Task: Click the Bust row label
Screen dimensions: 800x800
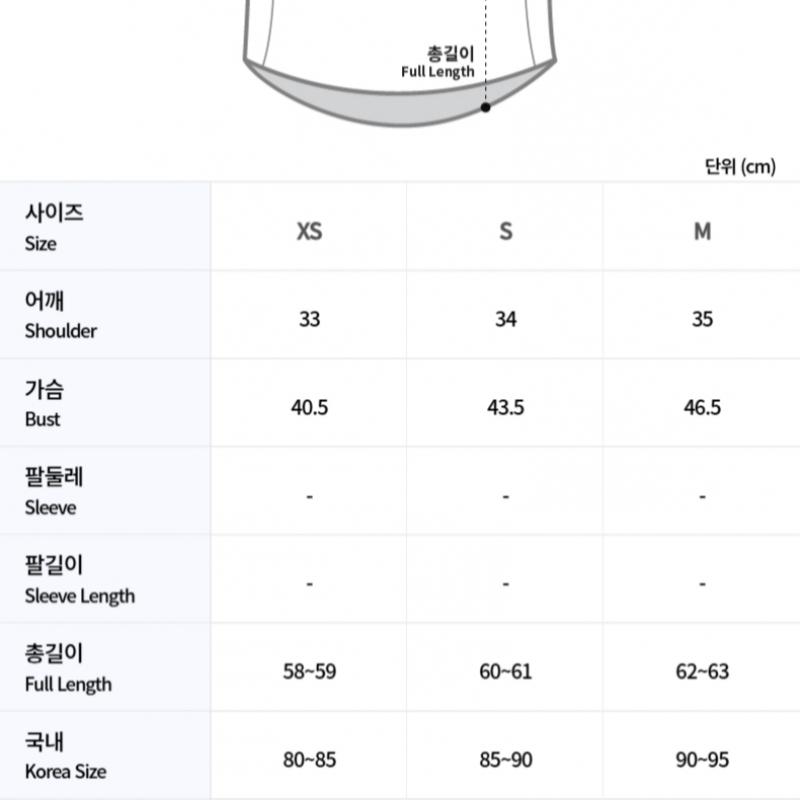Action: (x=44, y=404)
